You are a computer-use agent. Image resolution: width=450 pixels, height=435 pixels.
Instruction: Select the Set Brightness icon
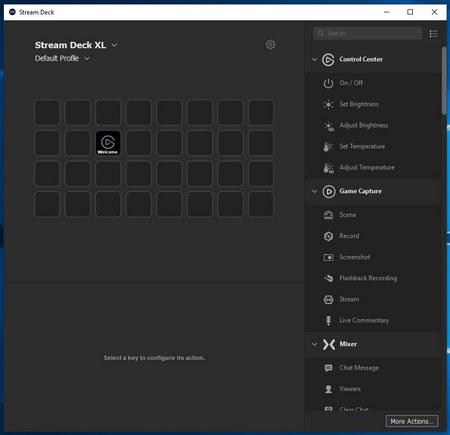click(328, 104)
